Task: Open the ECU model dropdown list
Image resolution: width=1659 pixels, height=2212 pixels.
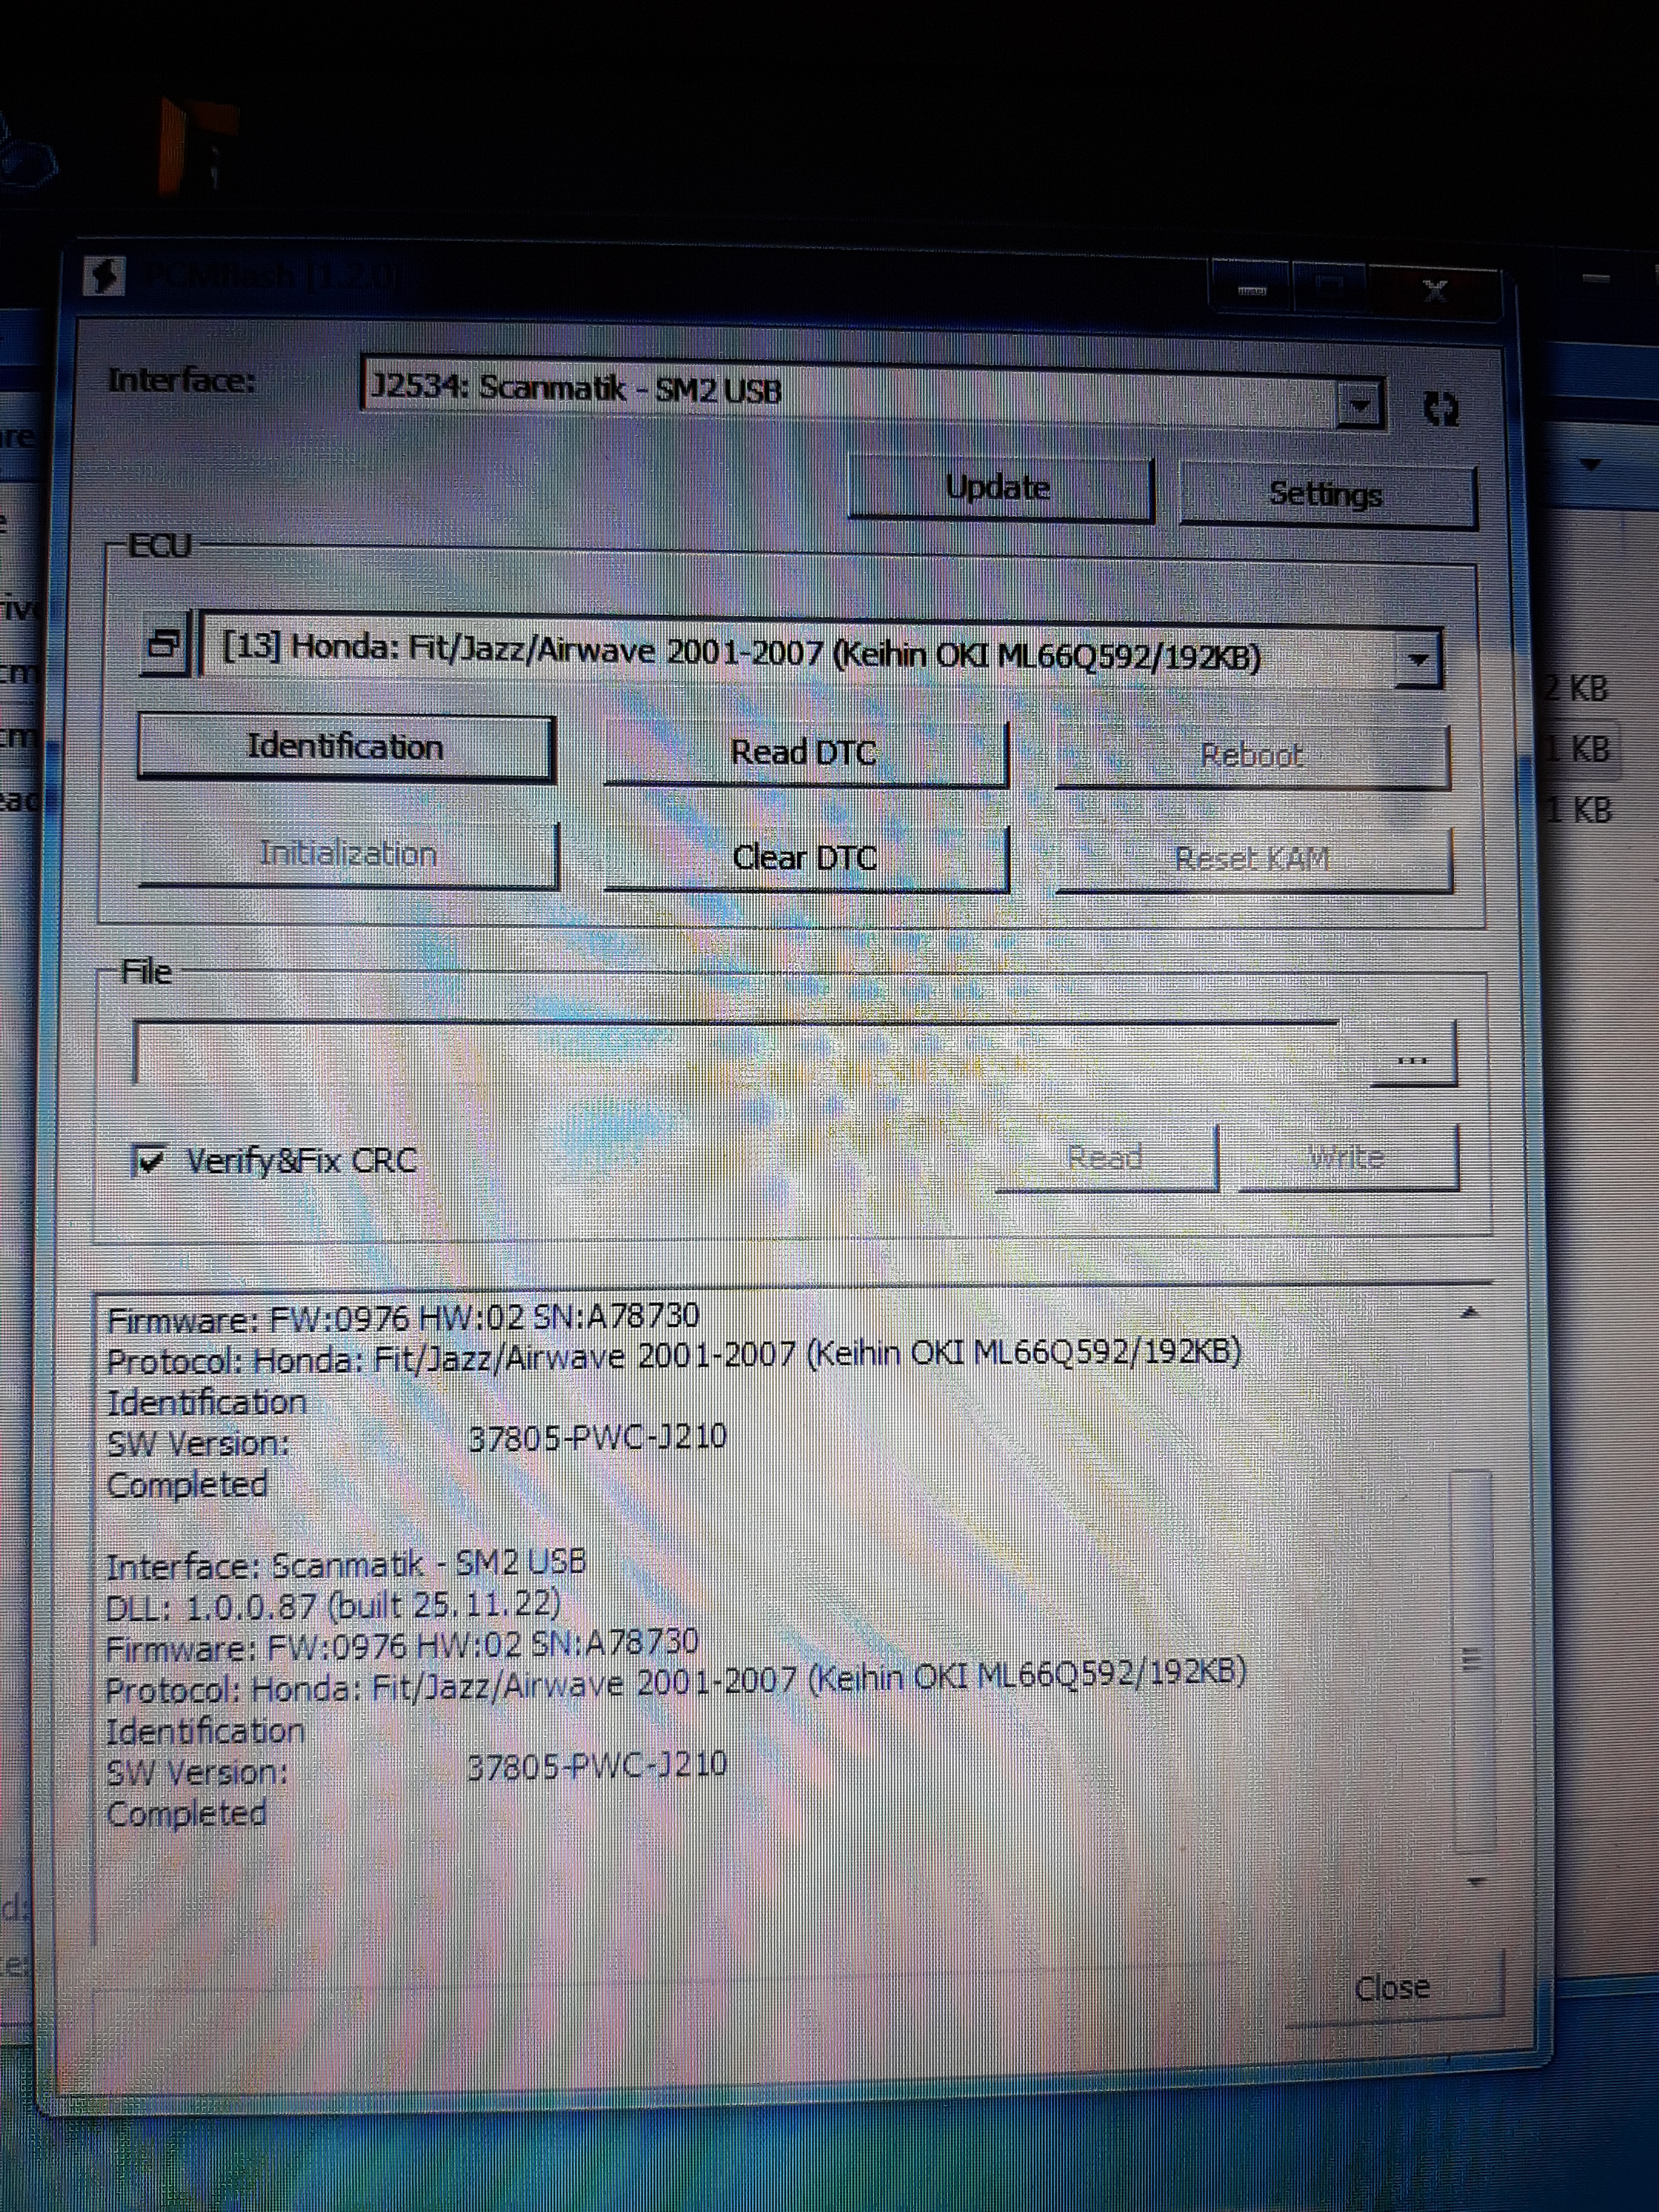Action: click(1417, 658)
